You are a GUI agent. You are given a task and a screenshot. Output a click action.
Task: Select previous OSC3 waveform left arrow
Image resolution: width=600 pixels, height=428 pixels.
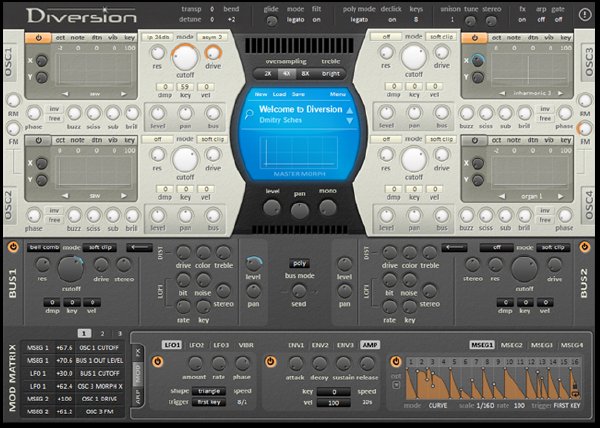(502, 93)
